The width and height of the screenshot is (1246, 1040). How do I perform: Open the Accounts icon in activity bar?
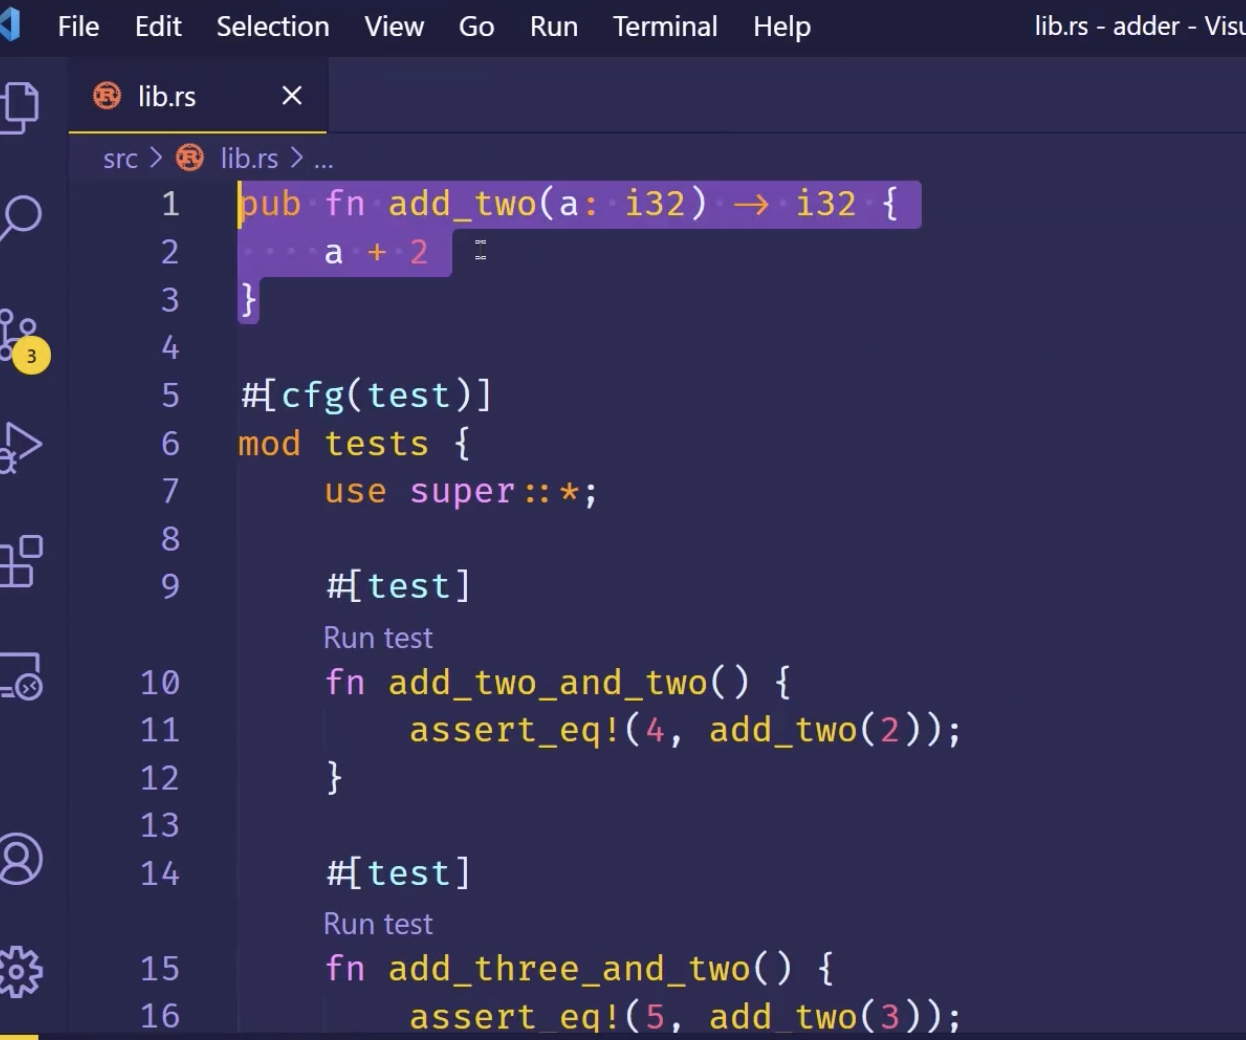[20, 859]
